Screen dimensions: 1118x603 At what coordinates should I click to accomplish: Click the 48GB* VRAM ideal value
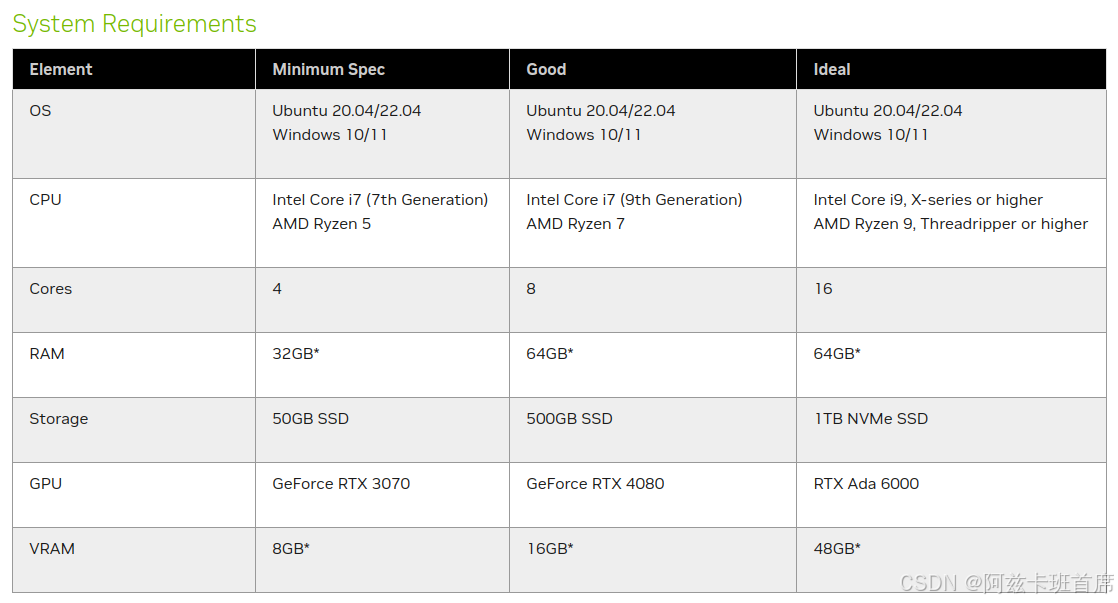pos(837,549)
